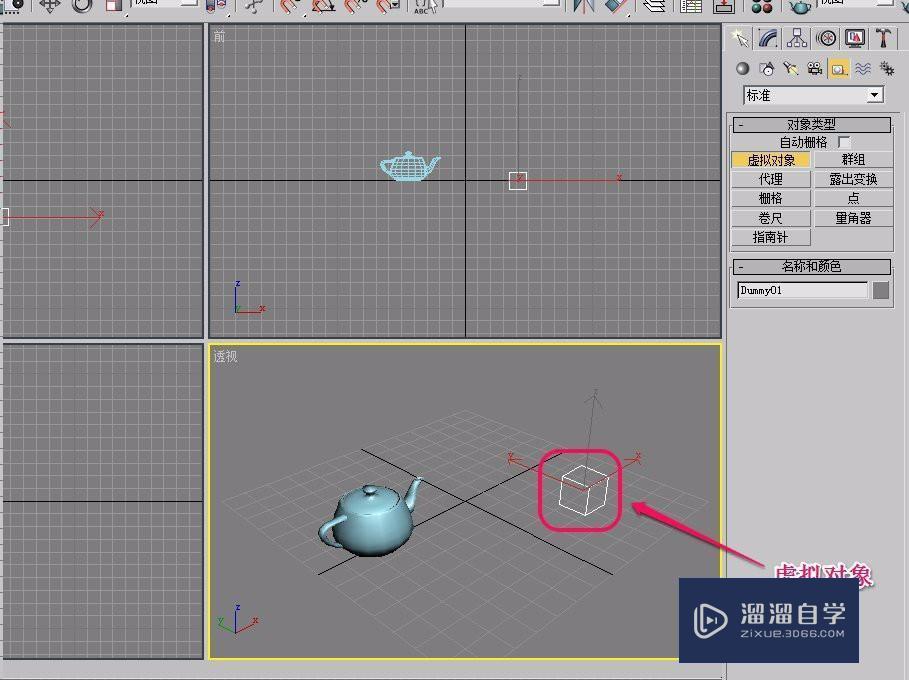Click the 虚拟对象 button
The height and width of the screenshot is (680, 909).
click(x=770, y=160)
